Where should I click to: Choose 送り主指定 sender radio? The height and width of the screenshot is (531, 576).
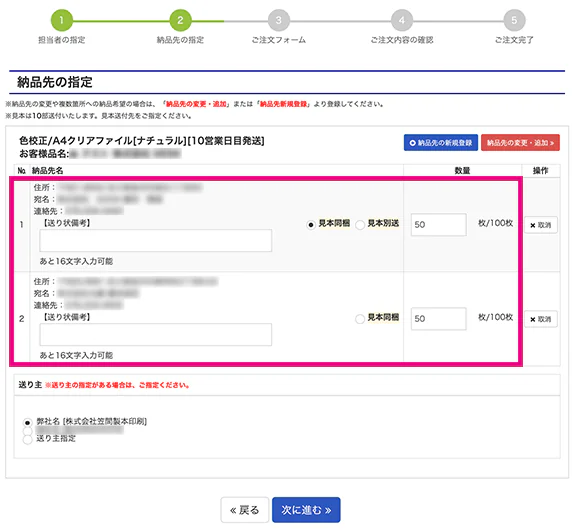(x=28, y=439)
